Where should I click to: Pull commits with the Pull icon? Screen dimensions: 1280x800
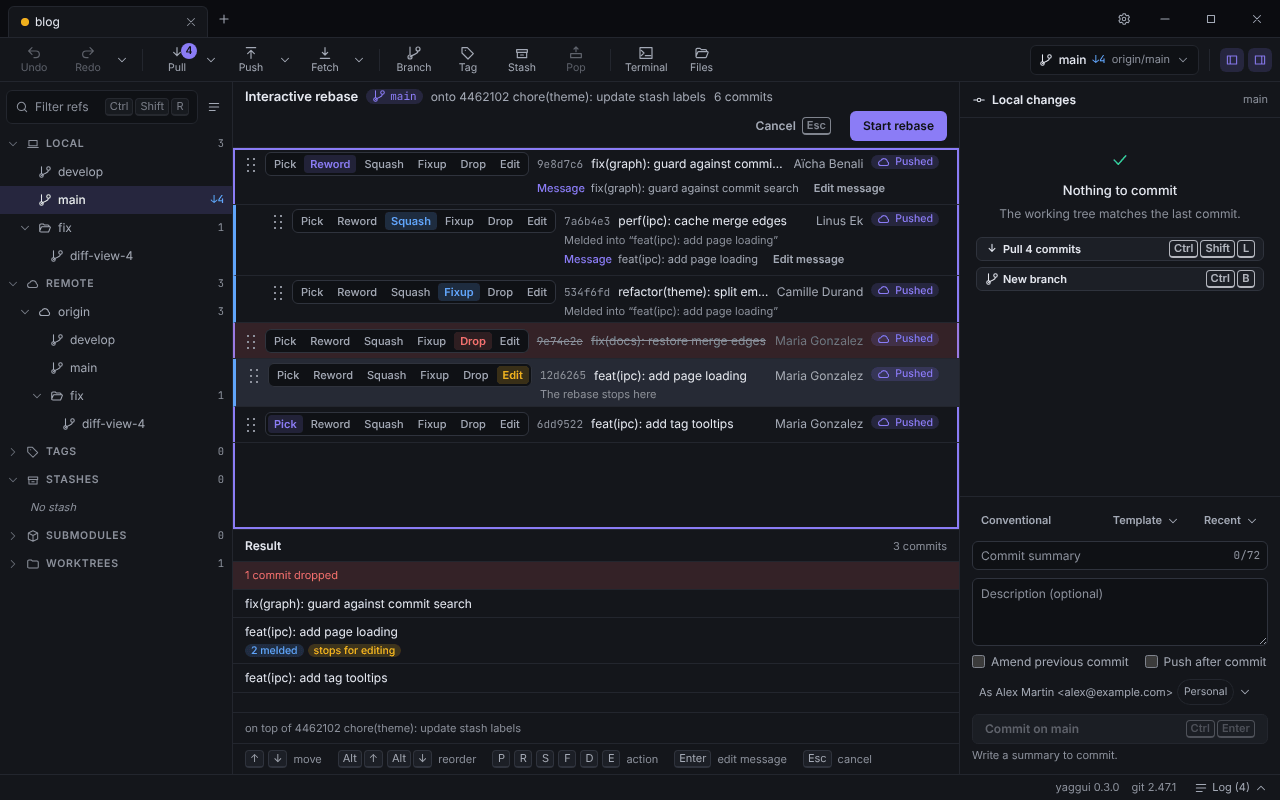tap(177, 59)
